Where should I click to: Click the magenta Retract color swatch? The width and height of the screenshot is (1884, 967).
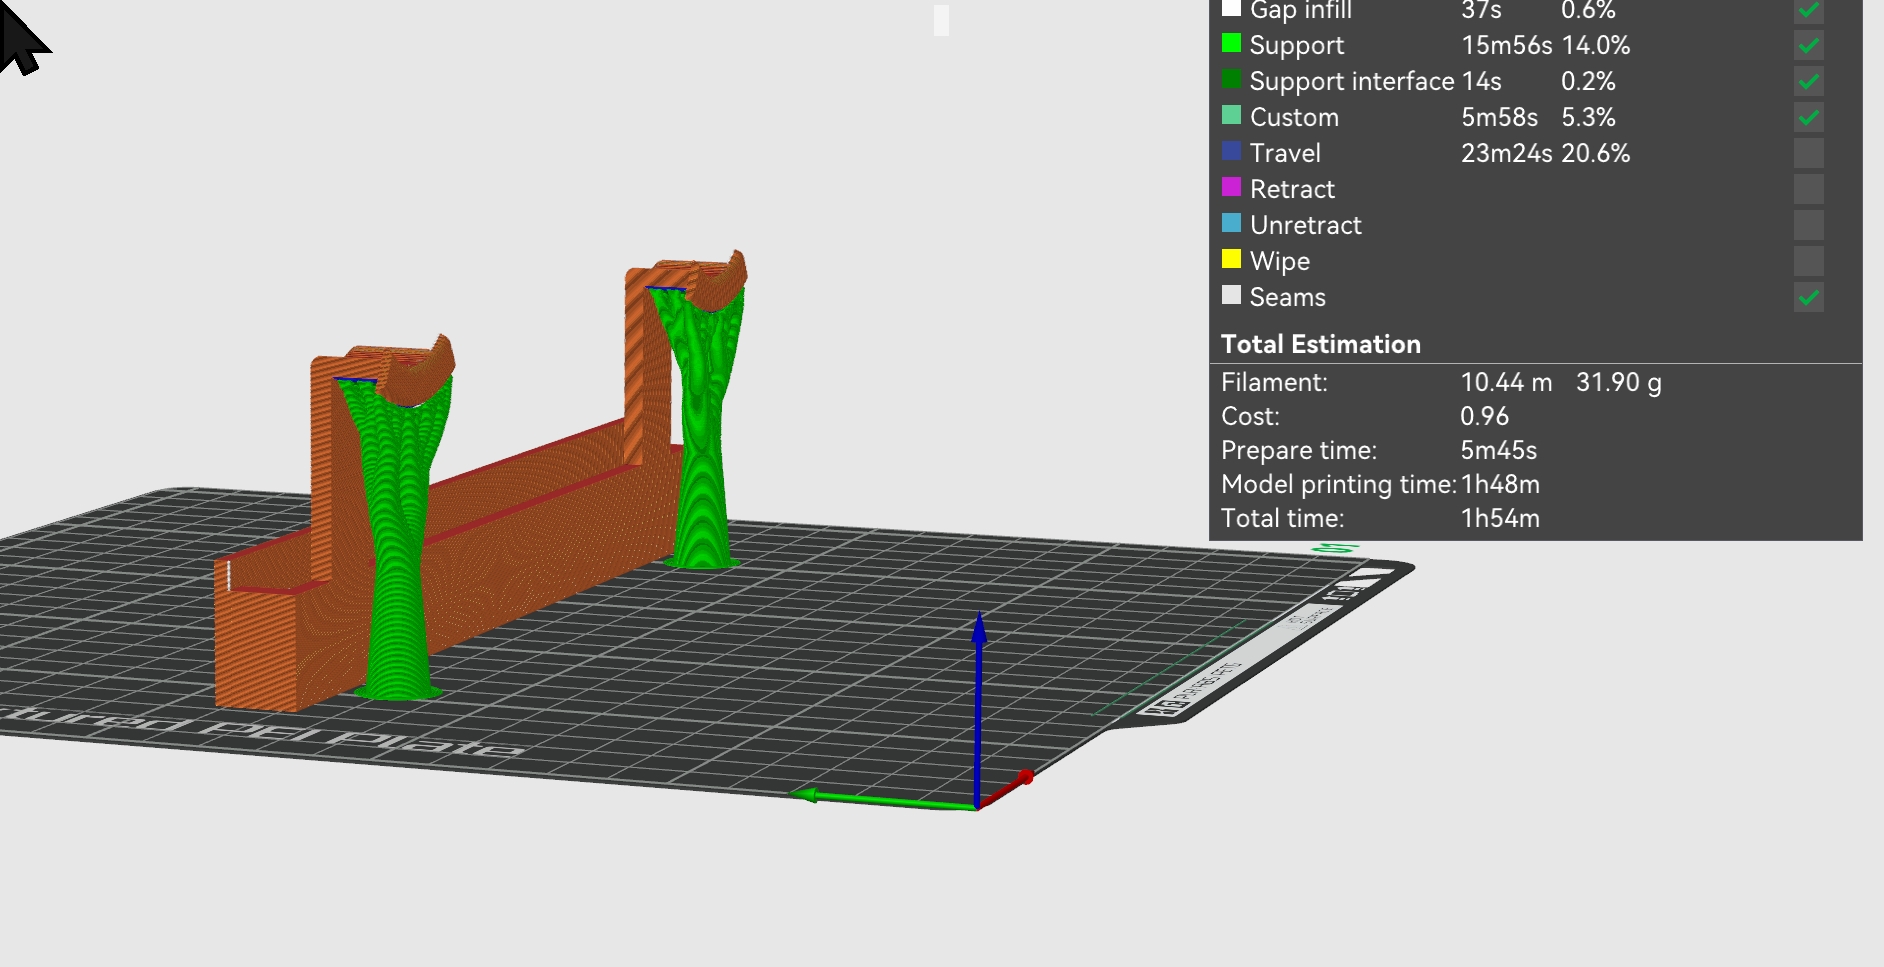tap(1231, 187)
